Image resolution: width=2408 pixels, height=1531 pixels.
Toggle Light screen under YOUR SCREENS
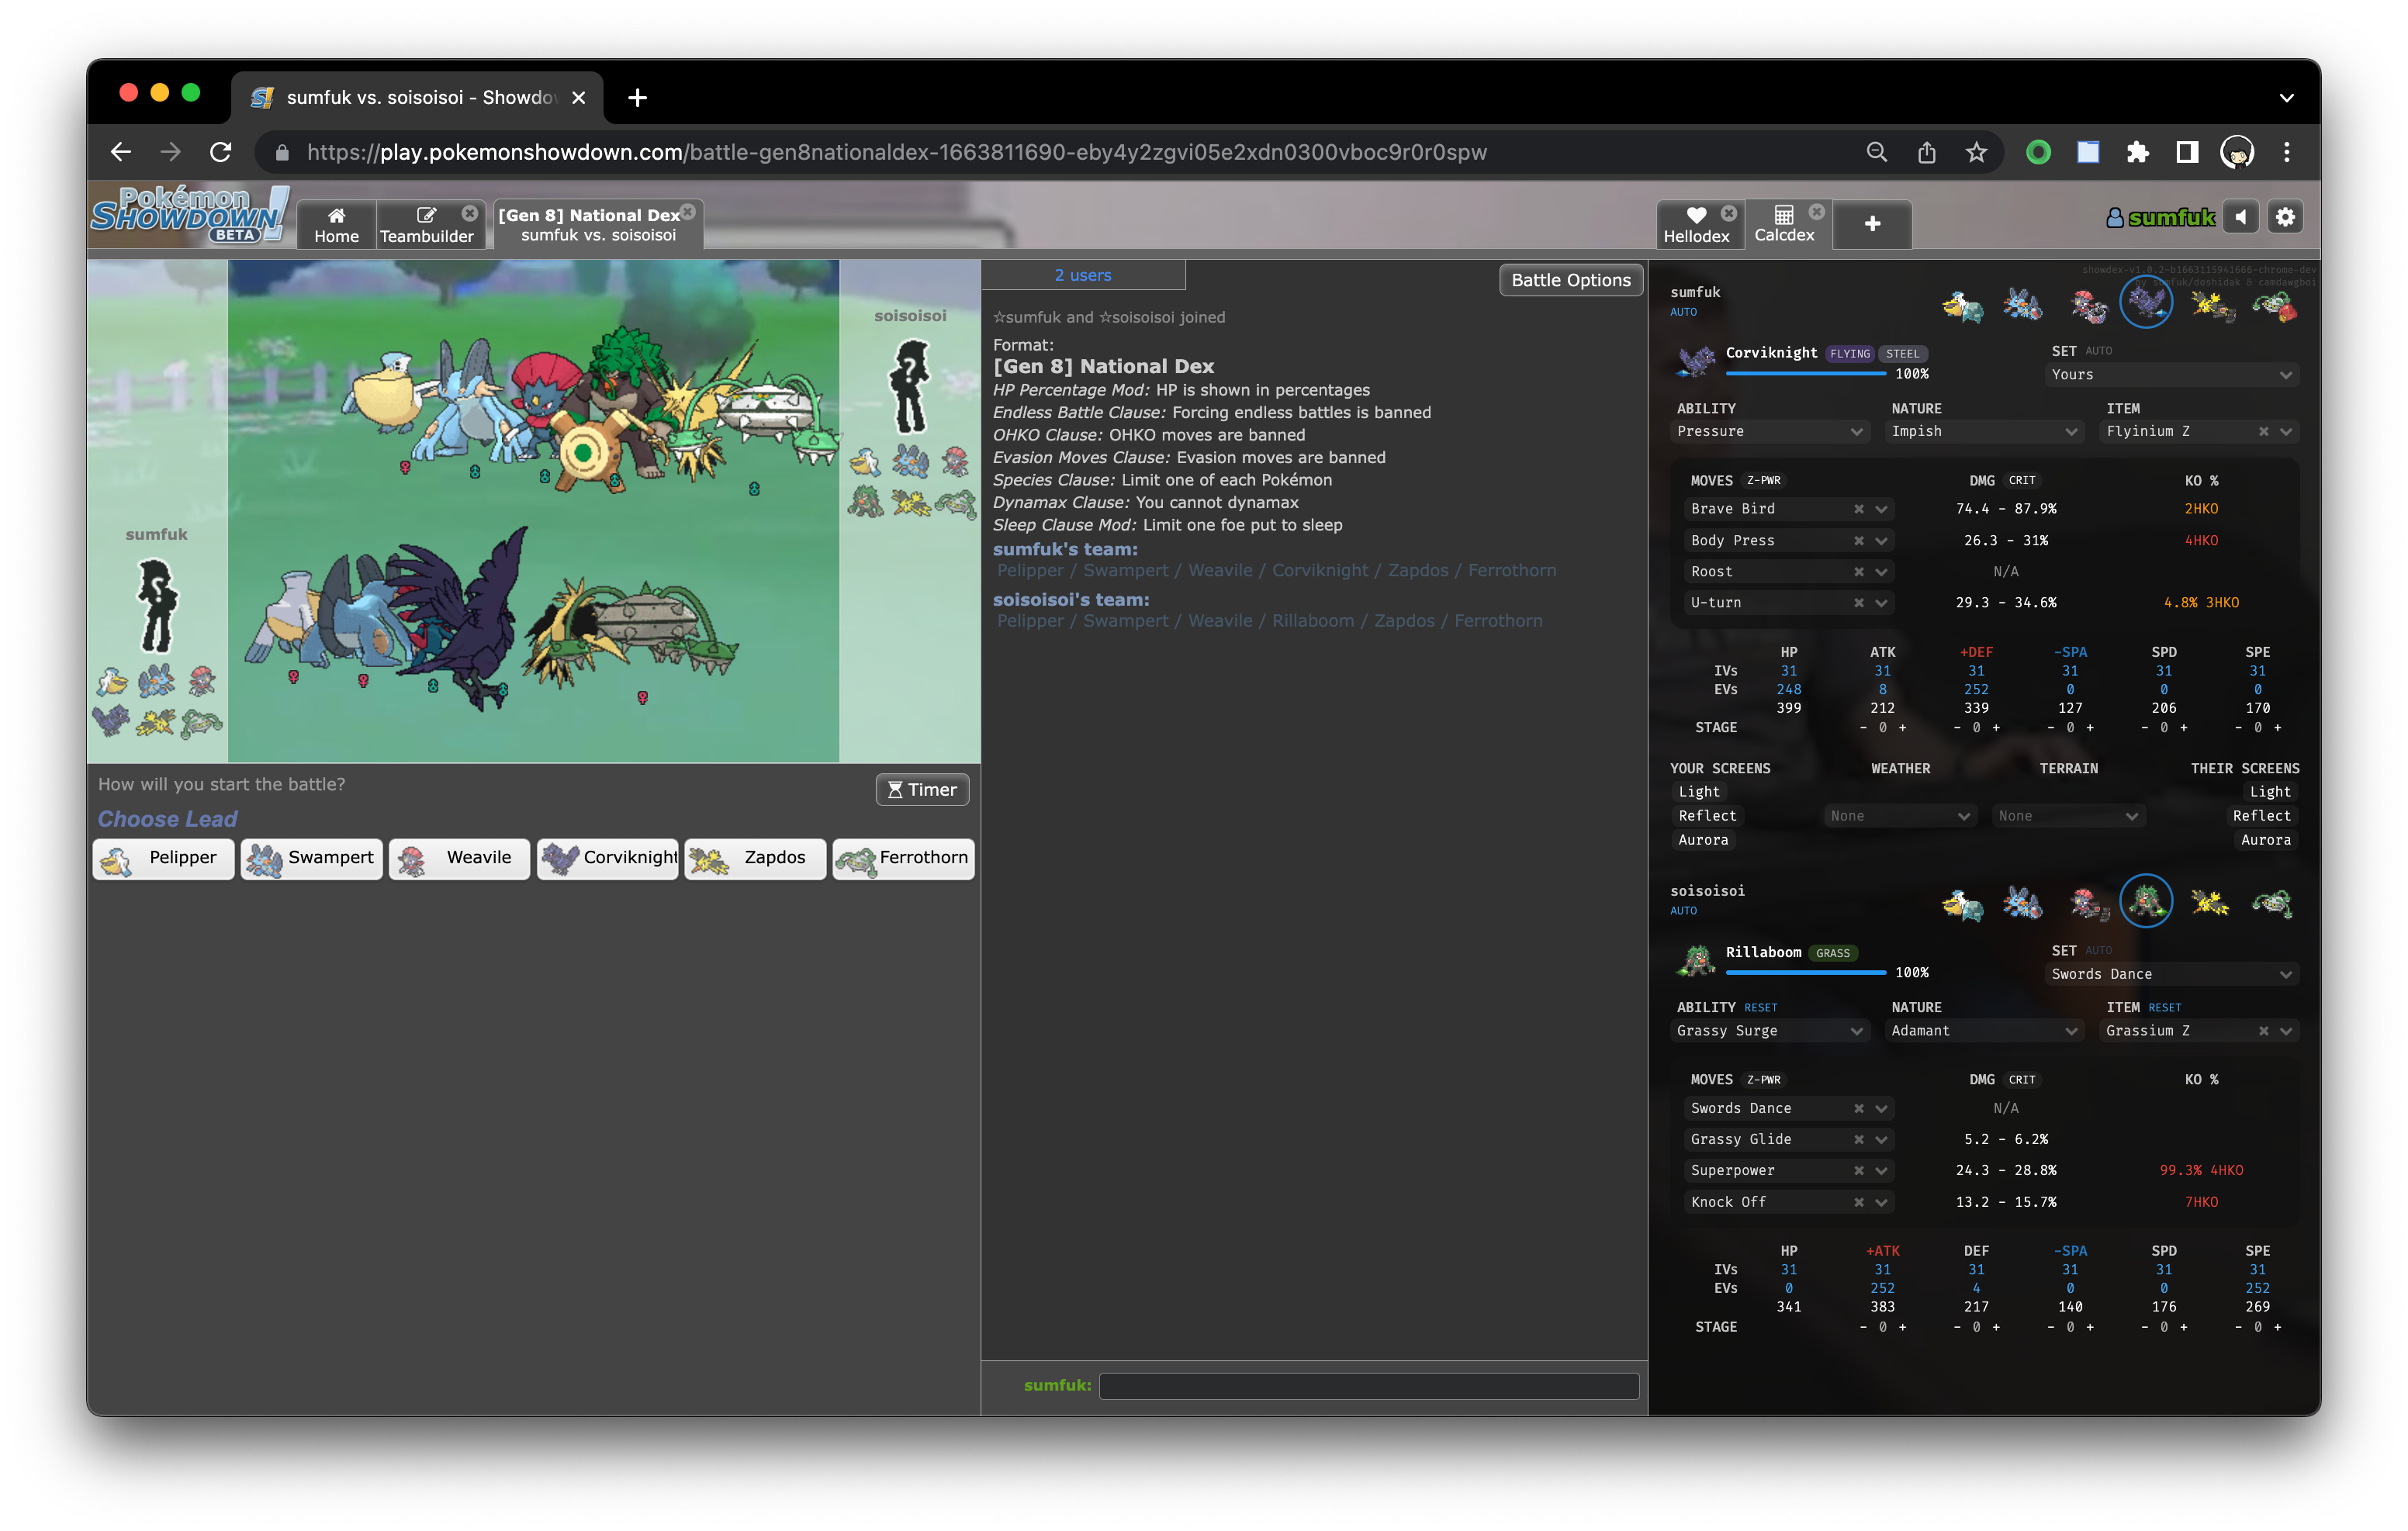pyautogui.click(x=1698, y=791)
